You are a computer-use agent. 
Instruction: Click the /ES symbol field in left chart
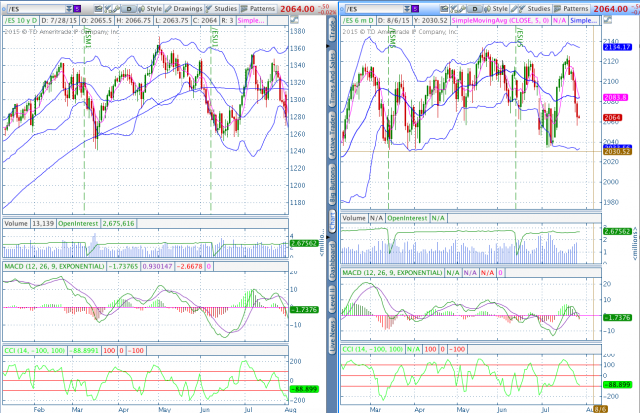pos(36,9)
